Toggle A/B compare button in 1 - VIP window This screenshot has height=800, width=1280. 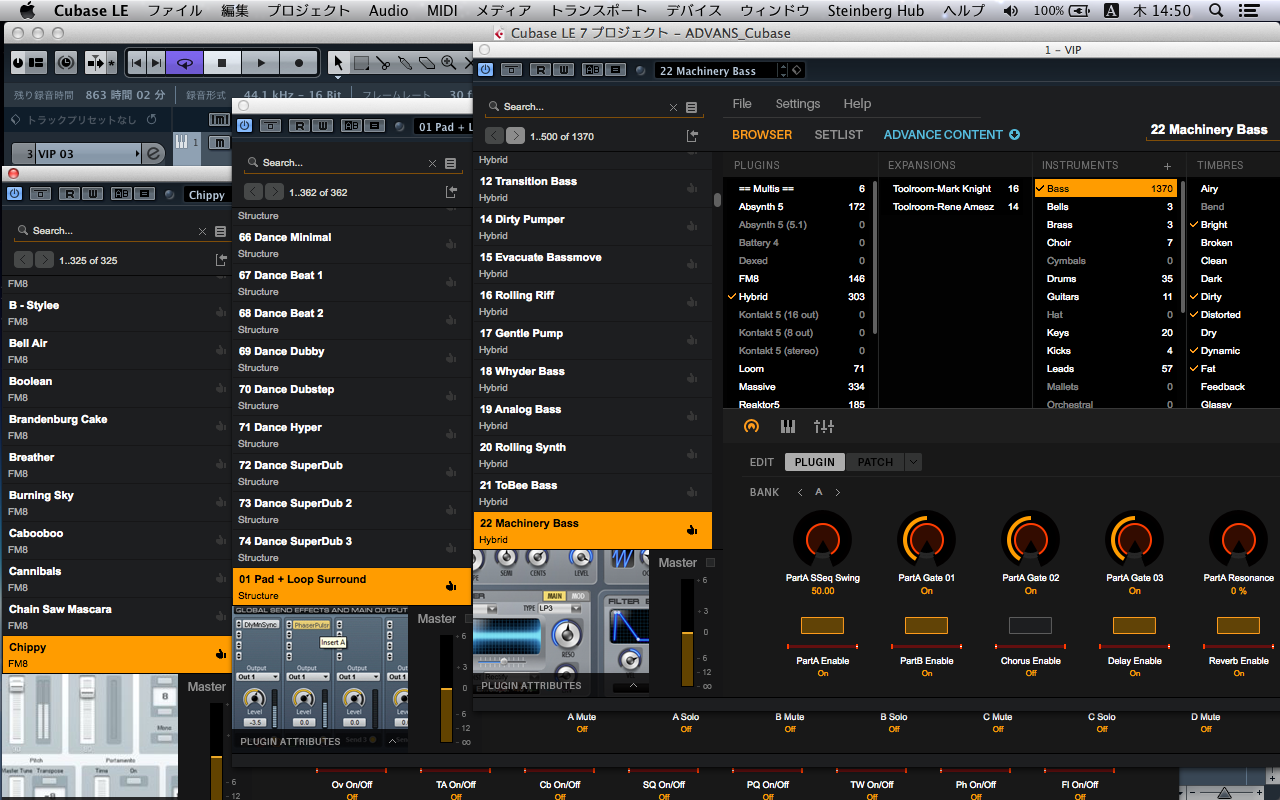[x=592, y=70]
